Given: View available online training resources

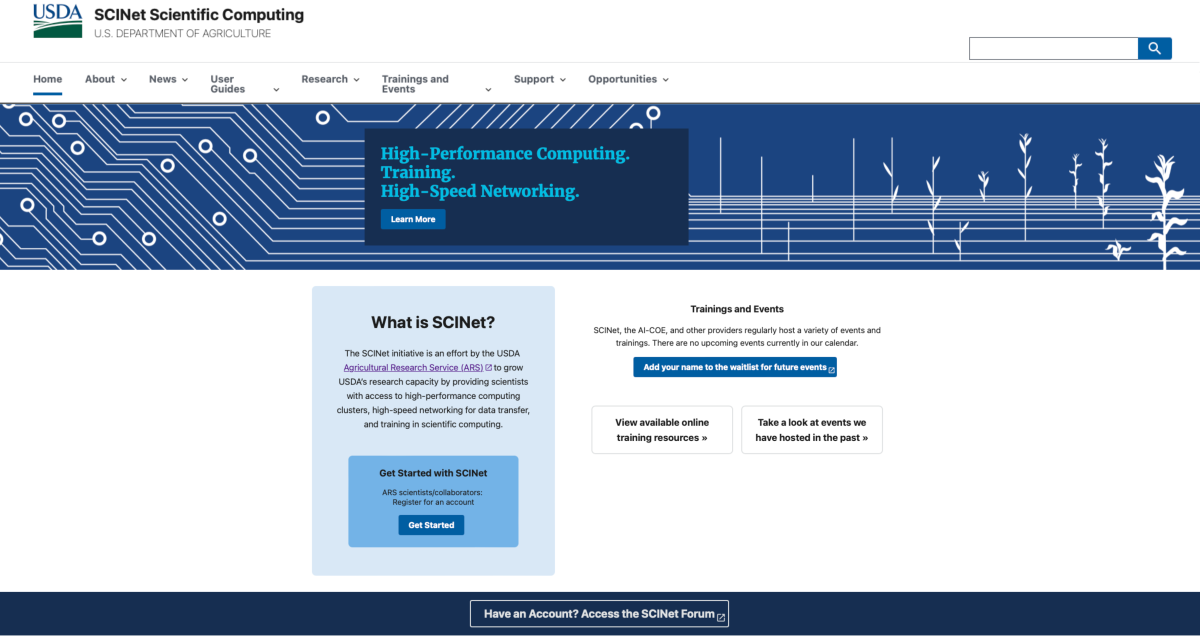Looking at the screenshot, I should [661, 430].
